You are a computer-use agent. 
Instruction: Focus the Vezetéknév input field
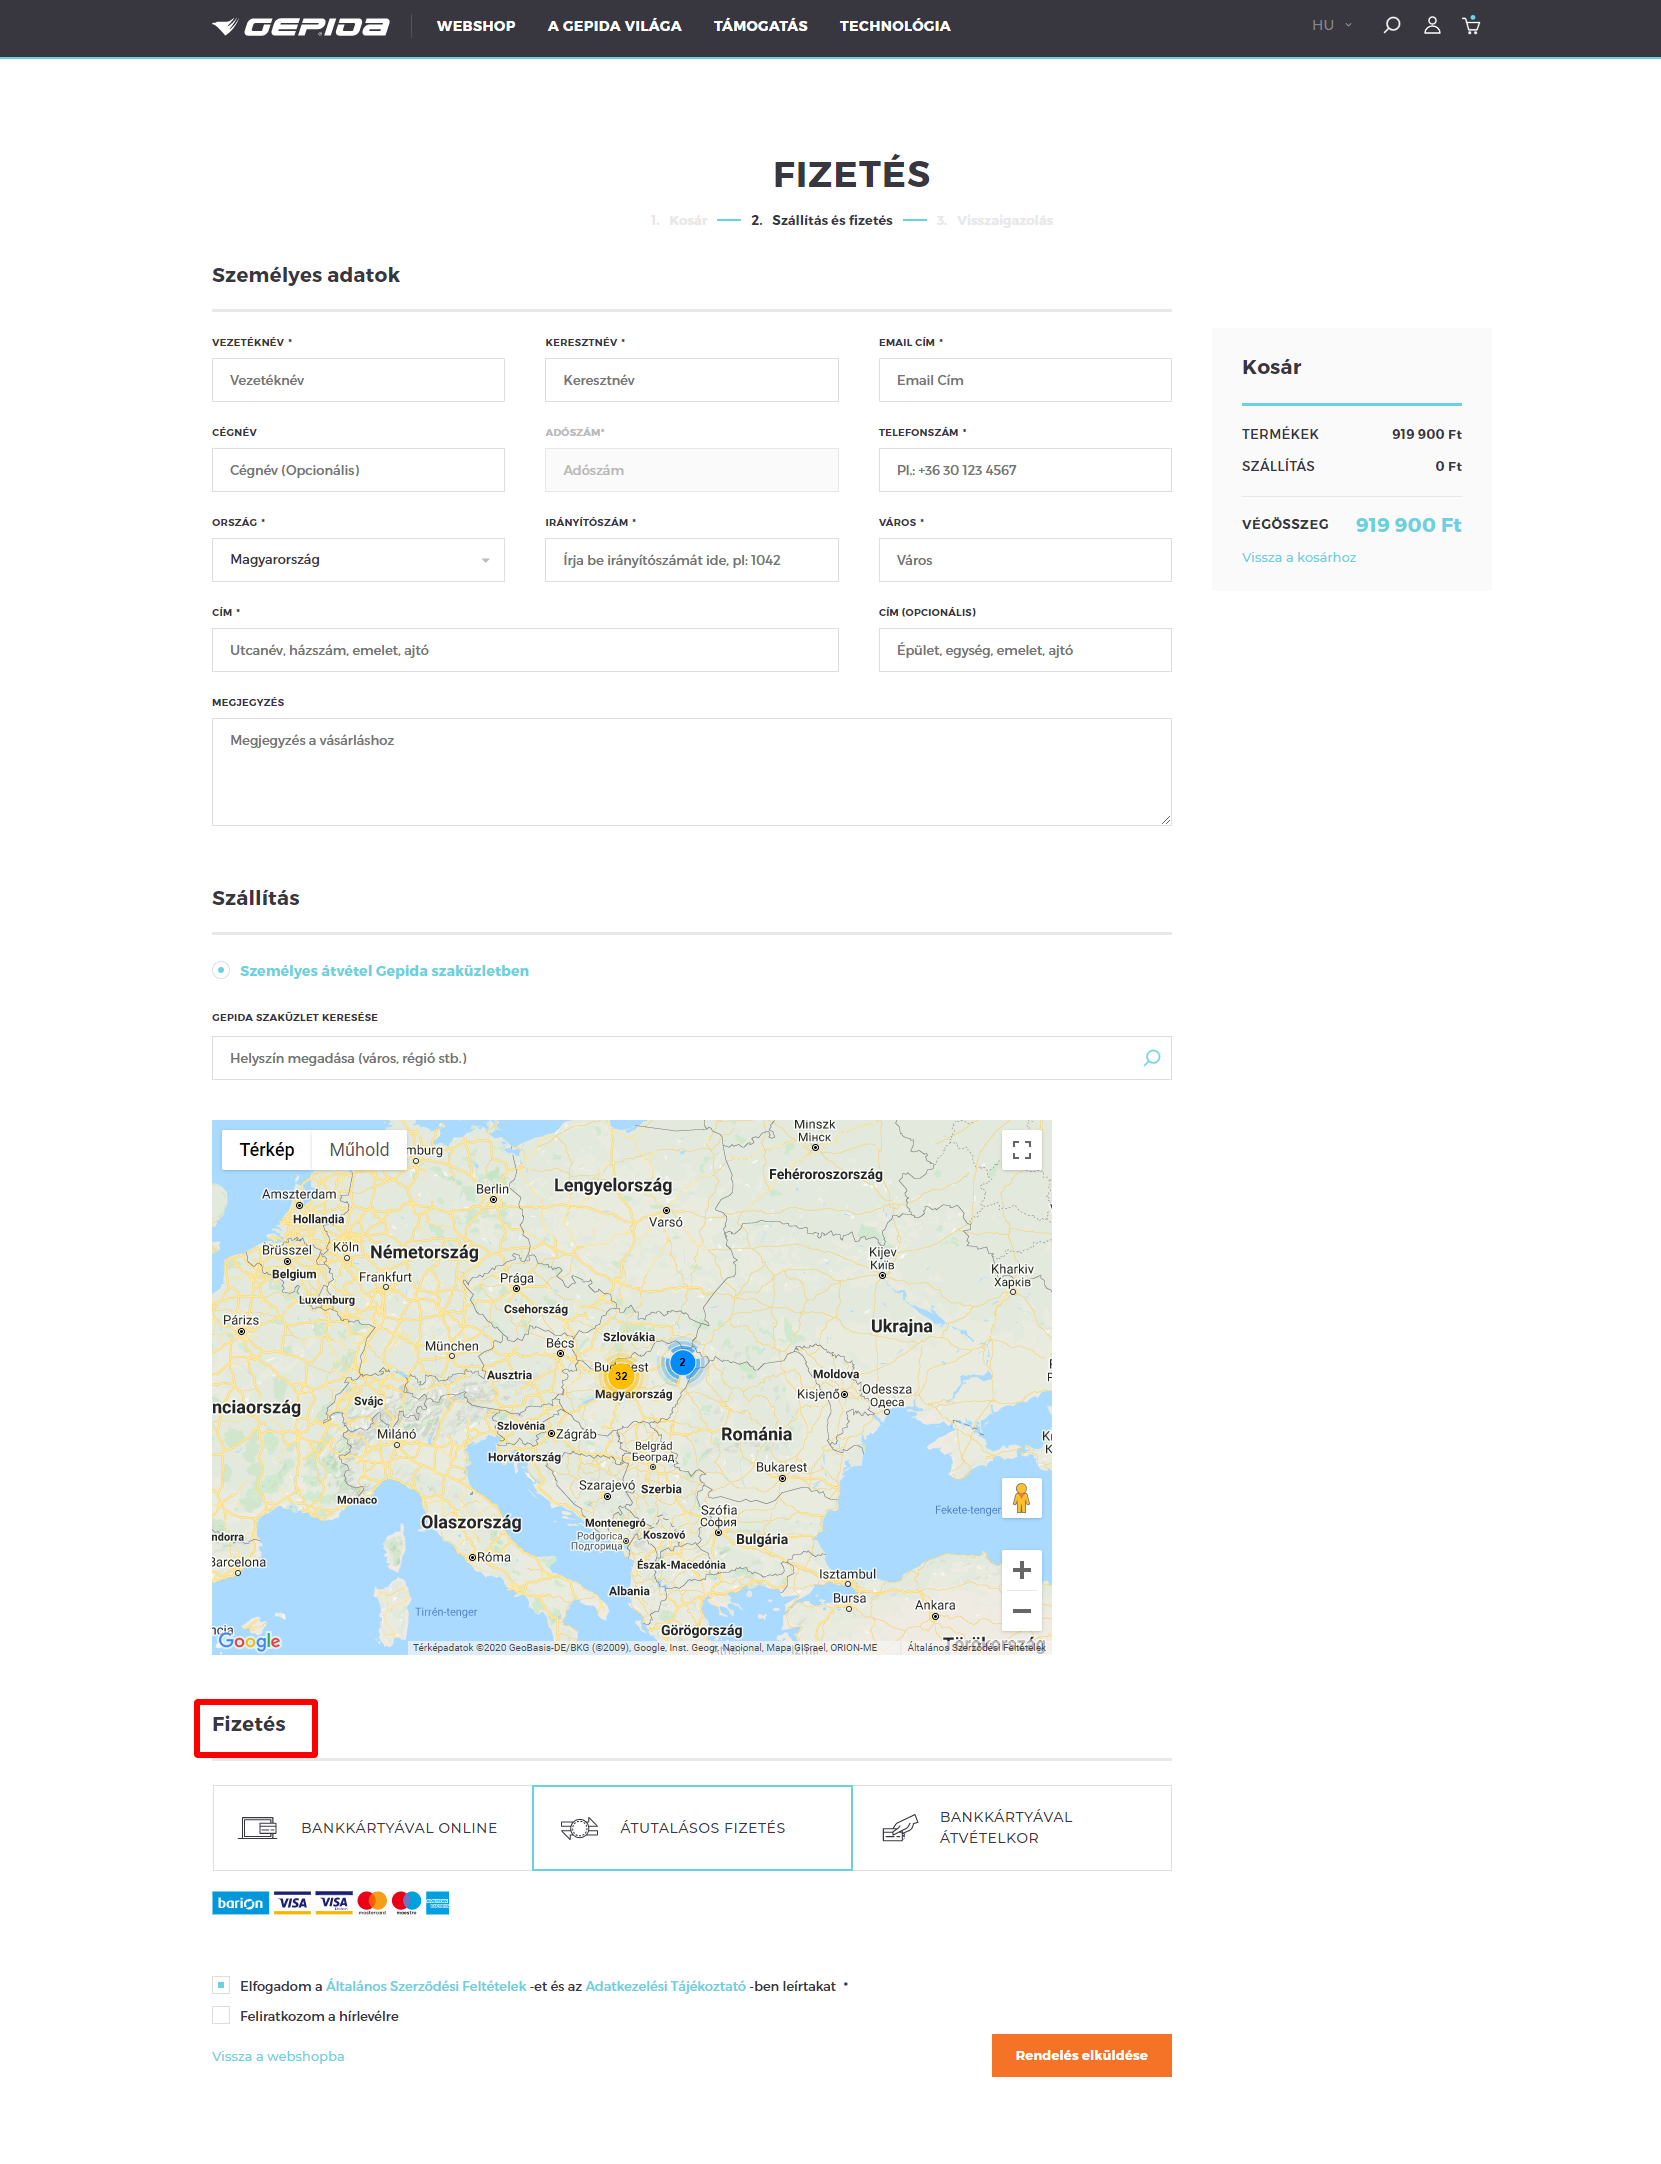click(x=358, y=380)
